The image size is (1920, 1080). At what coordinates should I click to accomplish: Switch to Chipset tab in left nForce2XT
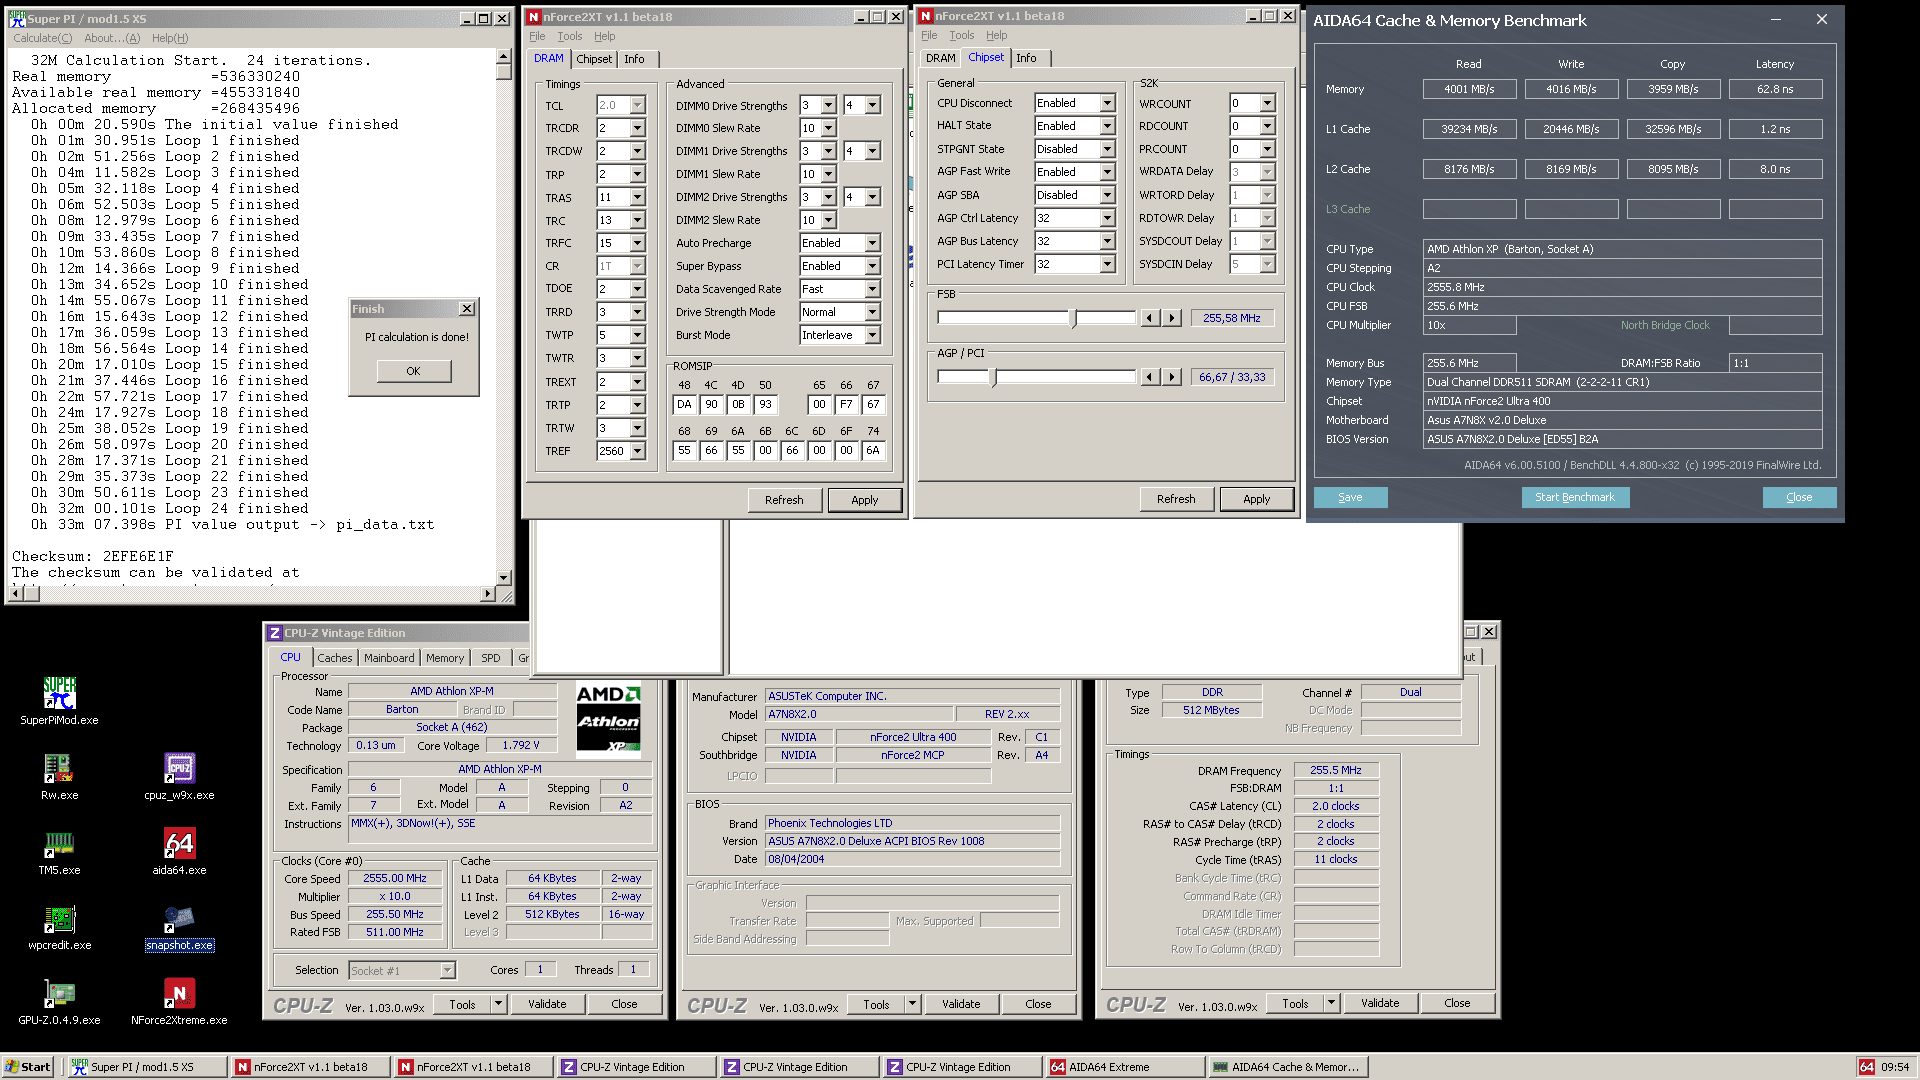pos(594,59)
